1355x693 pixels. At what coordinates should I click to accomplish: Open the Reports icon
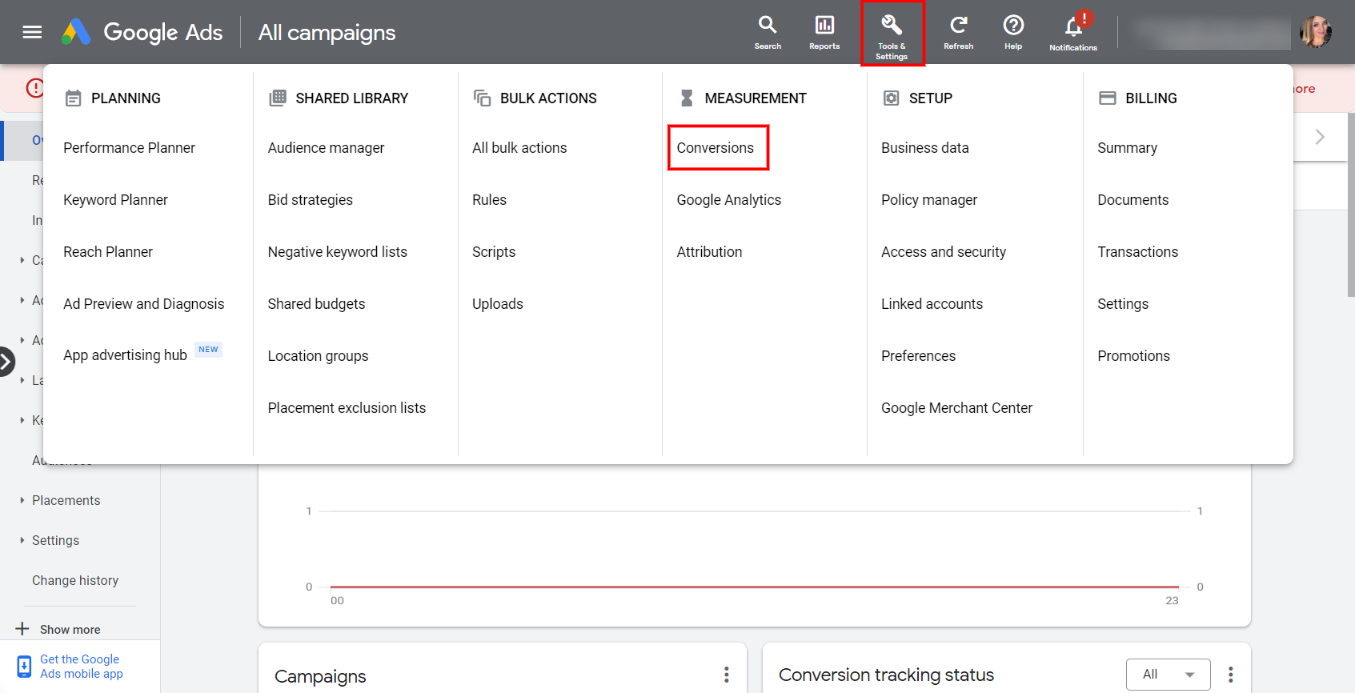coord(824,30)
